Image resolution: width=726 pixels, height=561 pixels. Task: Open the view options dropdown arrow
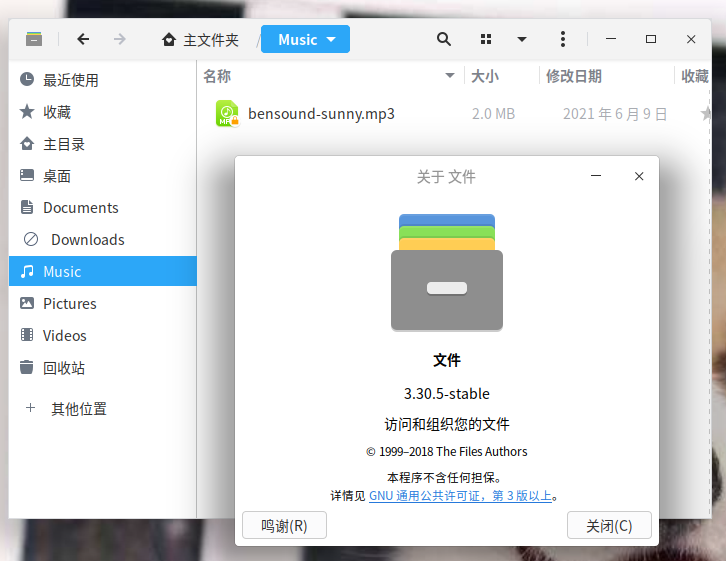(522, 39)
